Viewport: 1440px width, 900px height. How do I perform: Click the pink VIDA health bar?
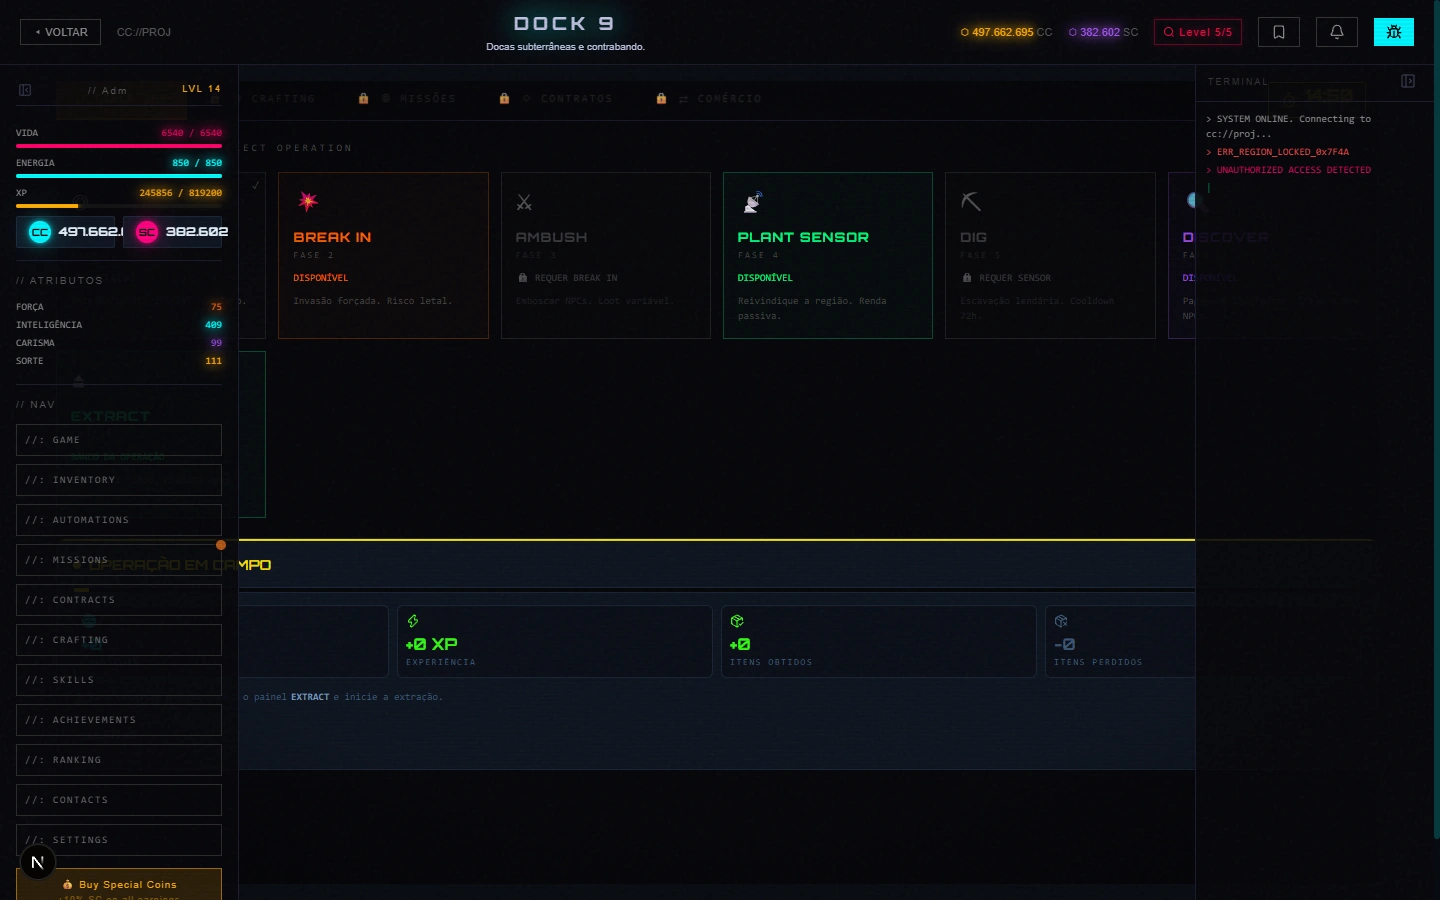pos(119,146)
